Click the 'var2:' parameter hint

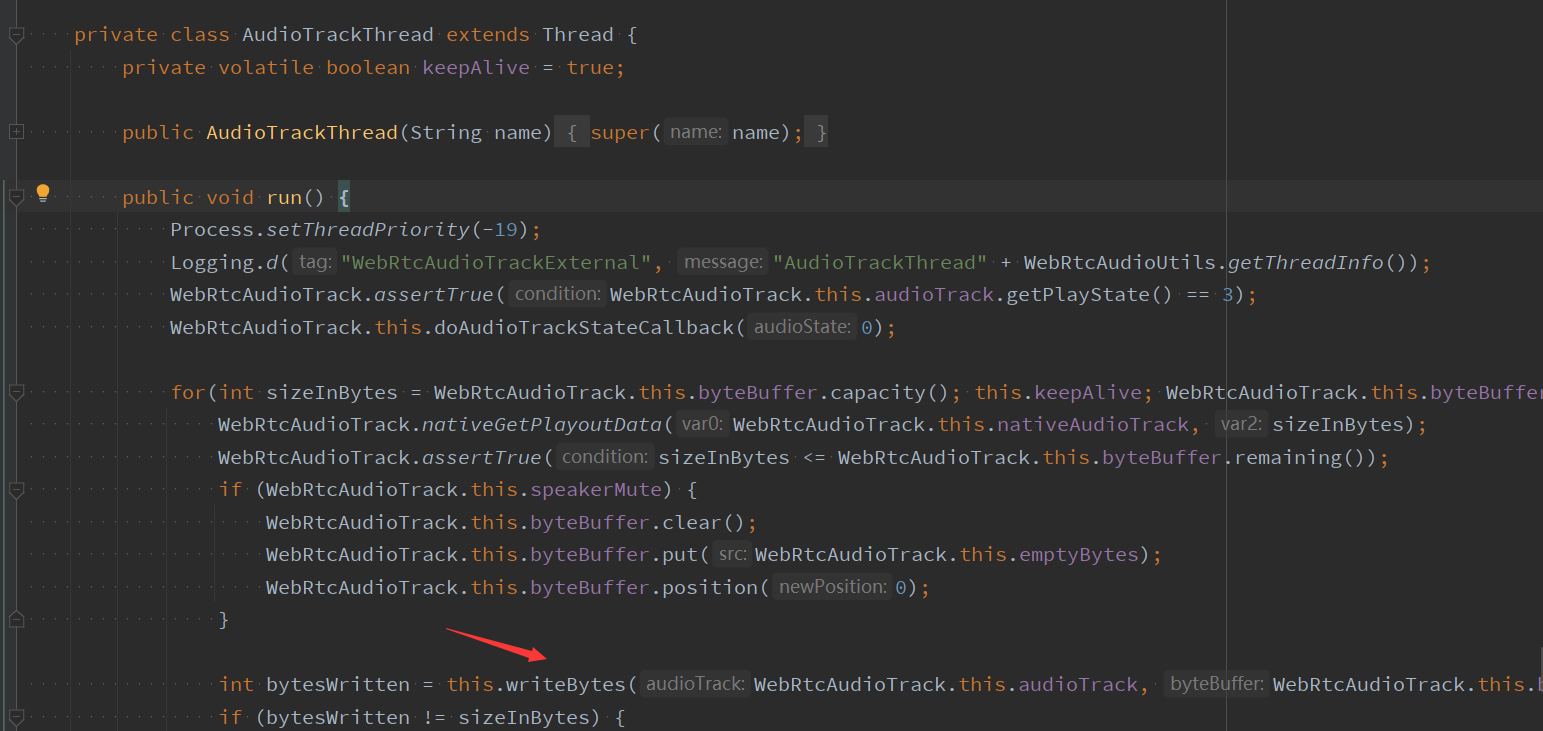(x=1241, y=425)
